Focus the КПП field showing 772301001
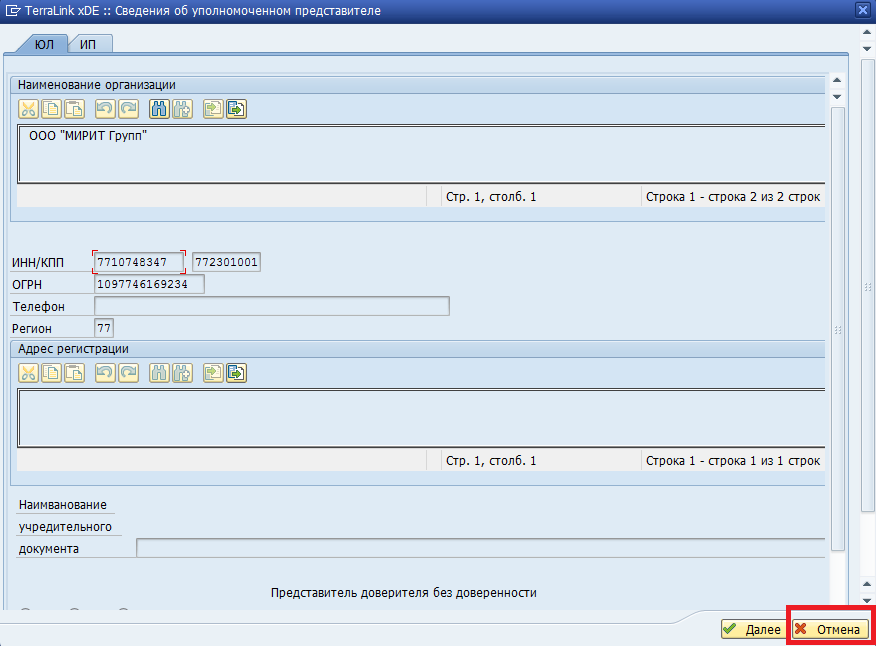 [x=226, y=263]
